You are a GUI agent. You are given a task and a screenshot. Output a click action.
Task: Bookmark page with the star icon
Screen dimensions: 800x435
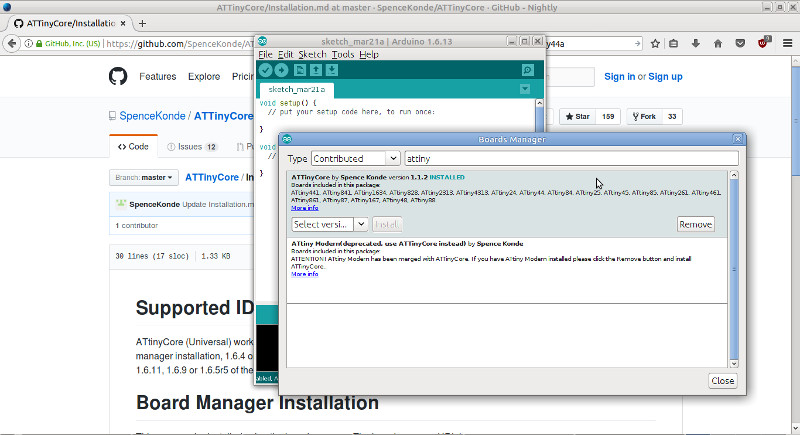655,44
